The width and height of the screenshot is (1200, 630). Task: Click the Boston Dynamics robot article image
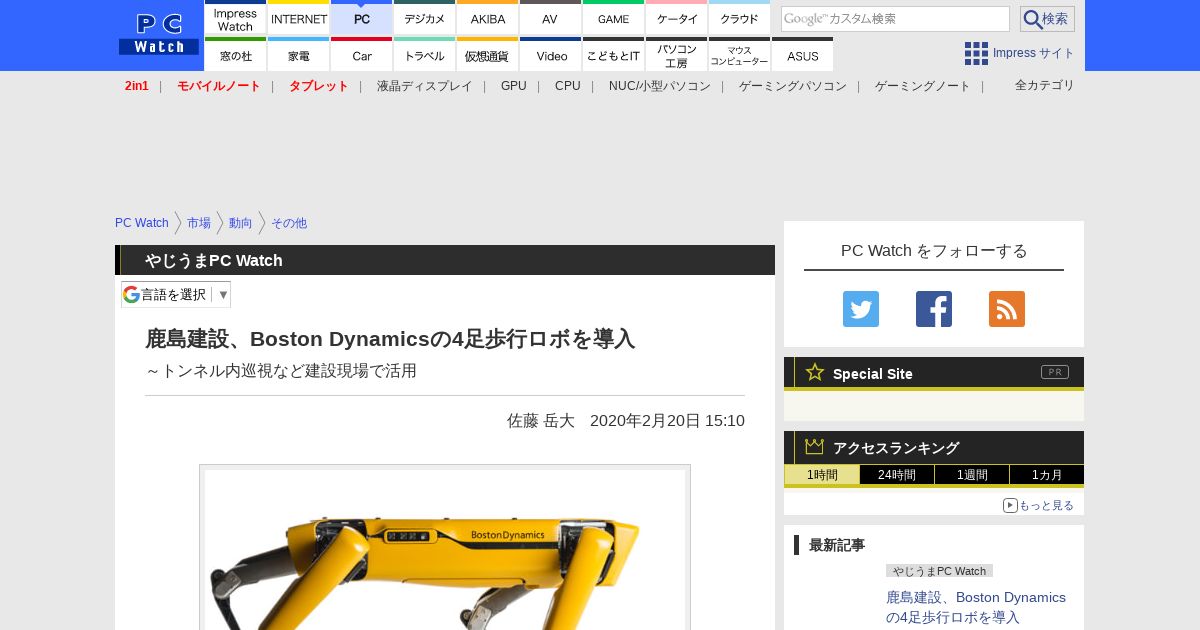(x=445, y=548)
